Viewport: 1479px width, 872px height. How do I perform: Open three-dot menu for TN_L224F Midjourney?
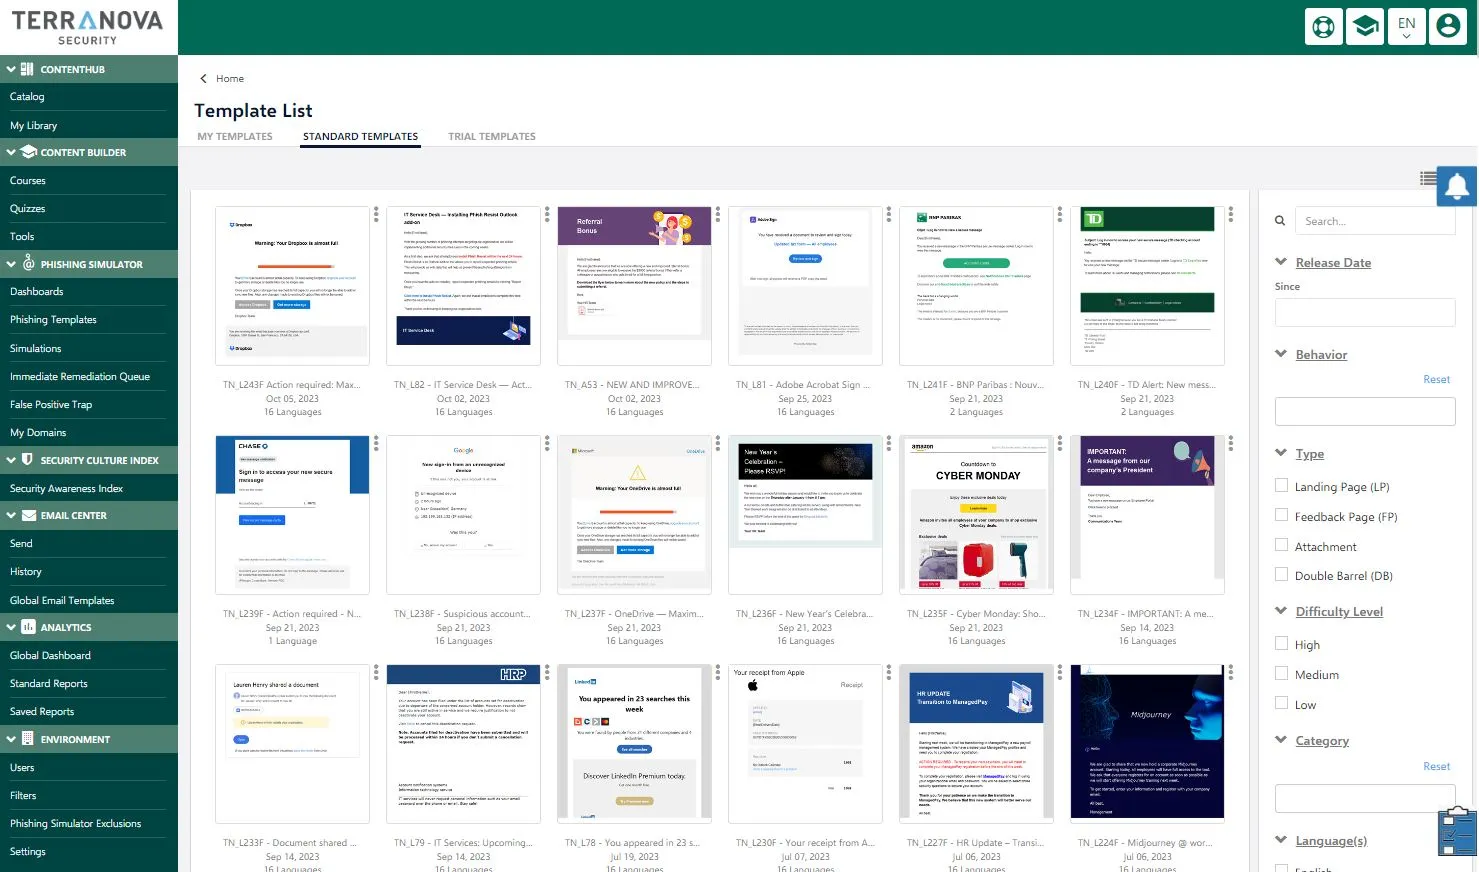1231,672
